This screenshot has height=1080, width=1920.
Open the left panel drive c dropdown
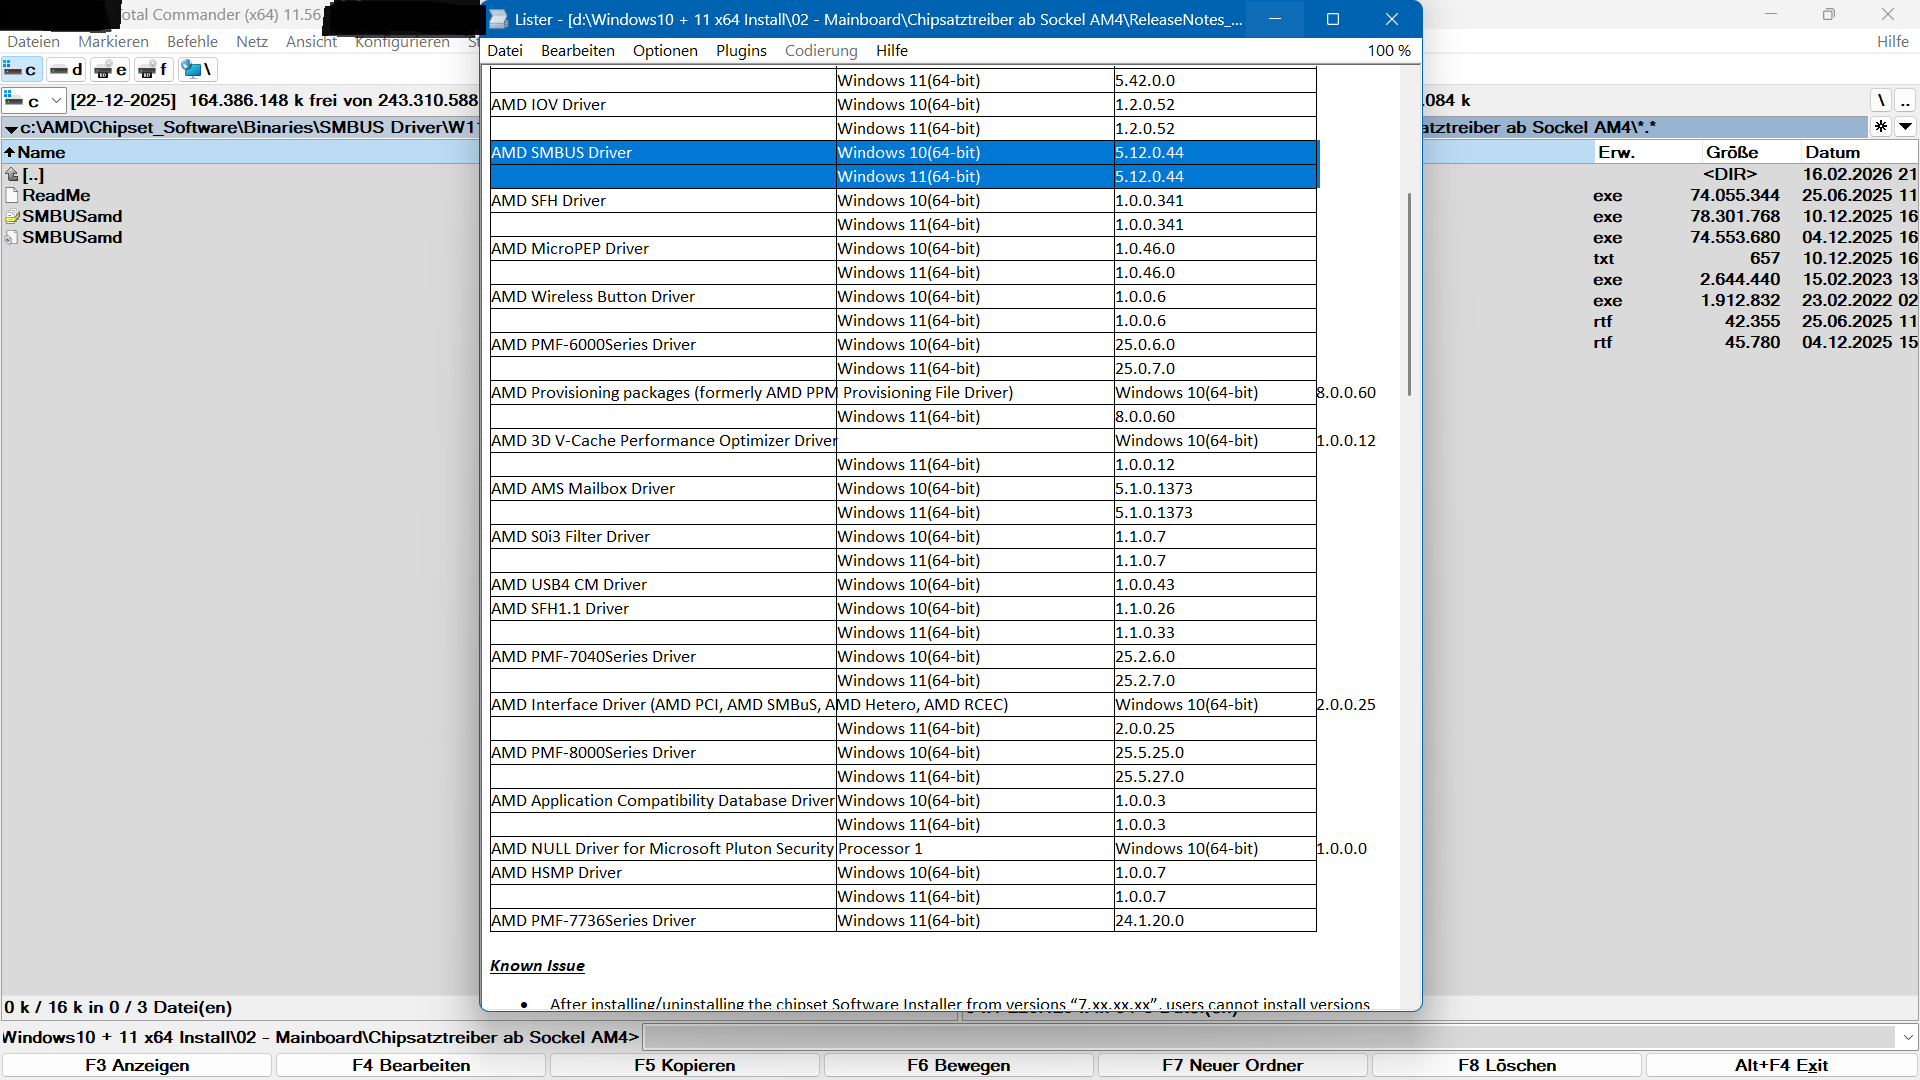pyautogui.click(x=34, y=100)
